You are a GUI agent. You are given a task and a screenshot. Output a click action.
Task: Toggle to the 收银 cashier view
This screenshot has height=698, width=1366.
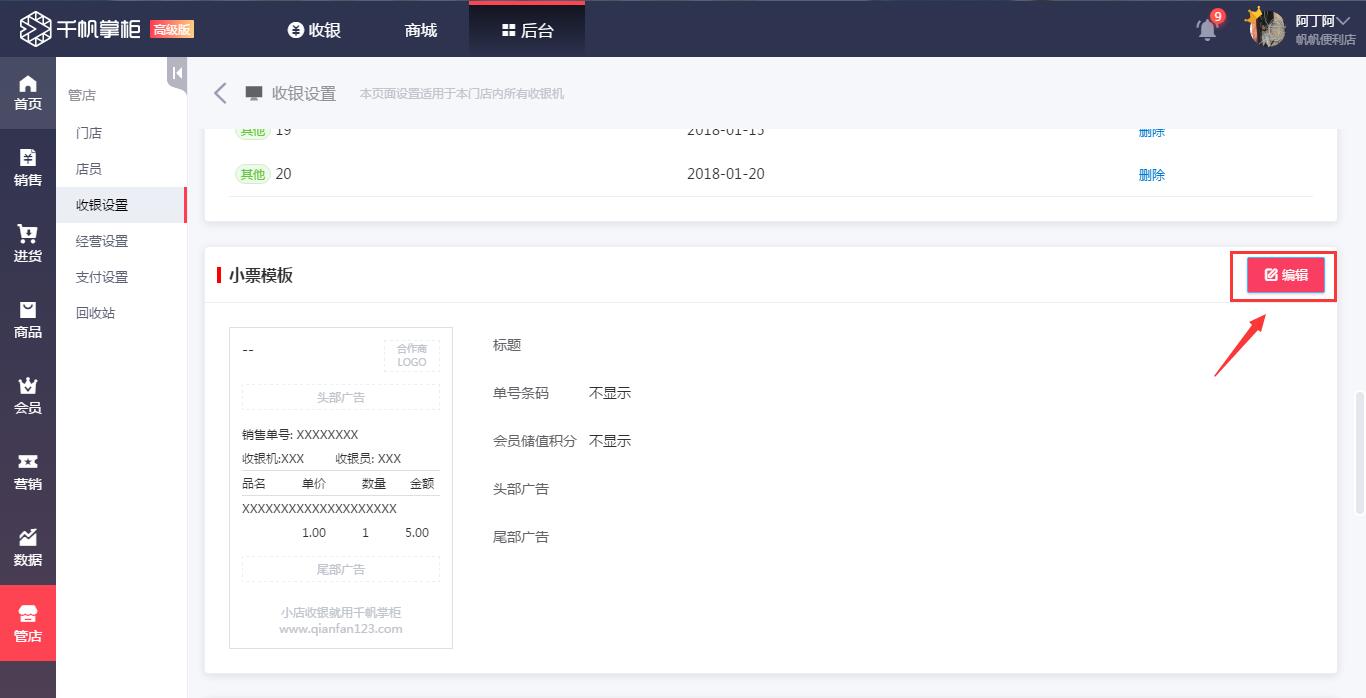(x=314, y=30)
